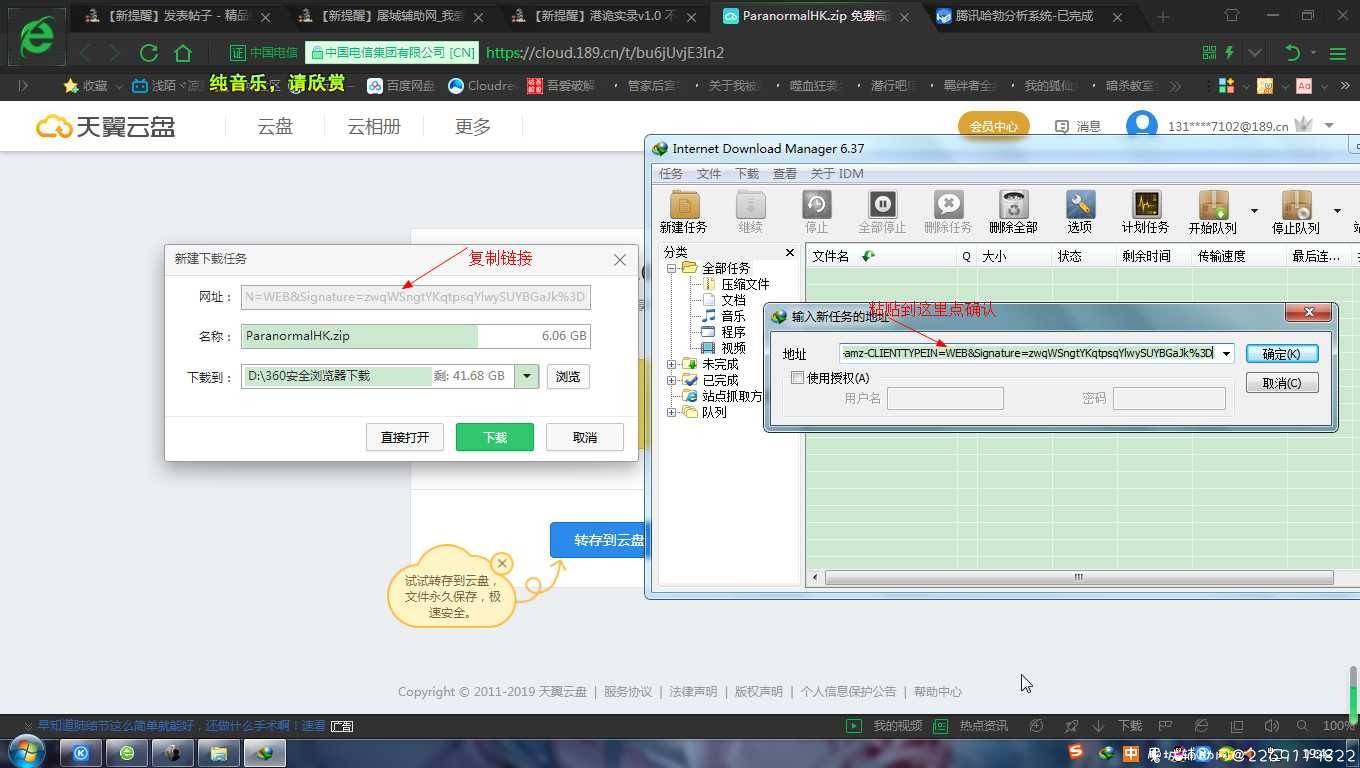
Task: Click 确定(K) button in IDM dialog
Action: 1282,354
